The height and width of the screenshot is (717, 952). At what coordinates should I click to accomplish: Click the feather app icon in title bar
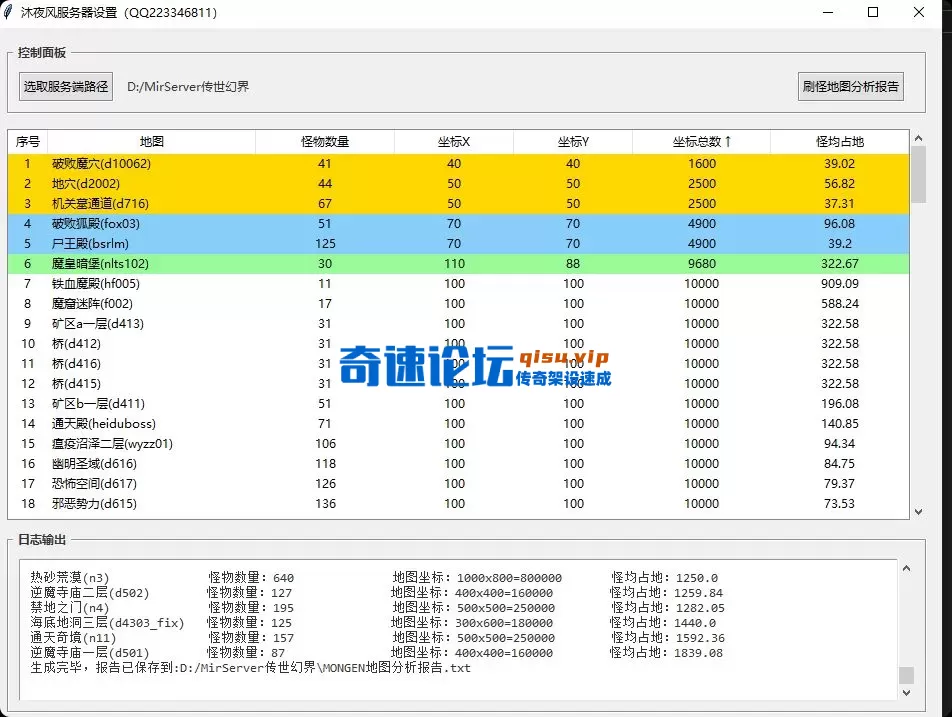(x=11, y=13)
